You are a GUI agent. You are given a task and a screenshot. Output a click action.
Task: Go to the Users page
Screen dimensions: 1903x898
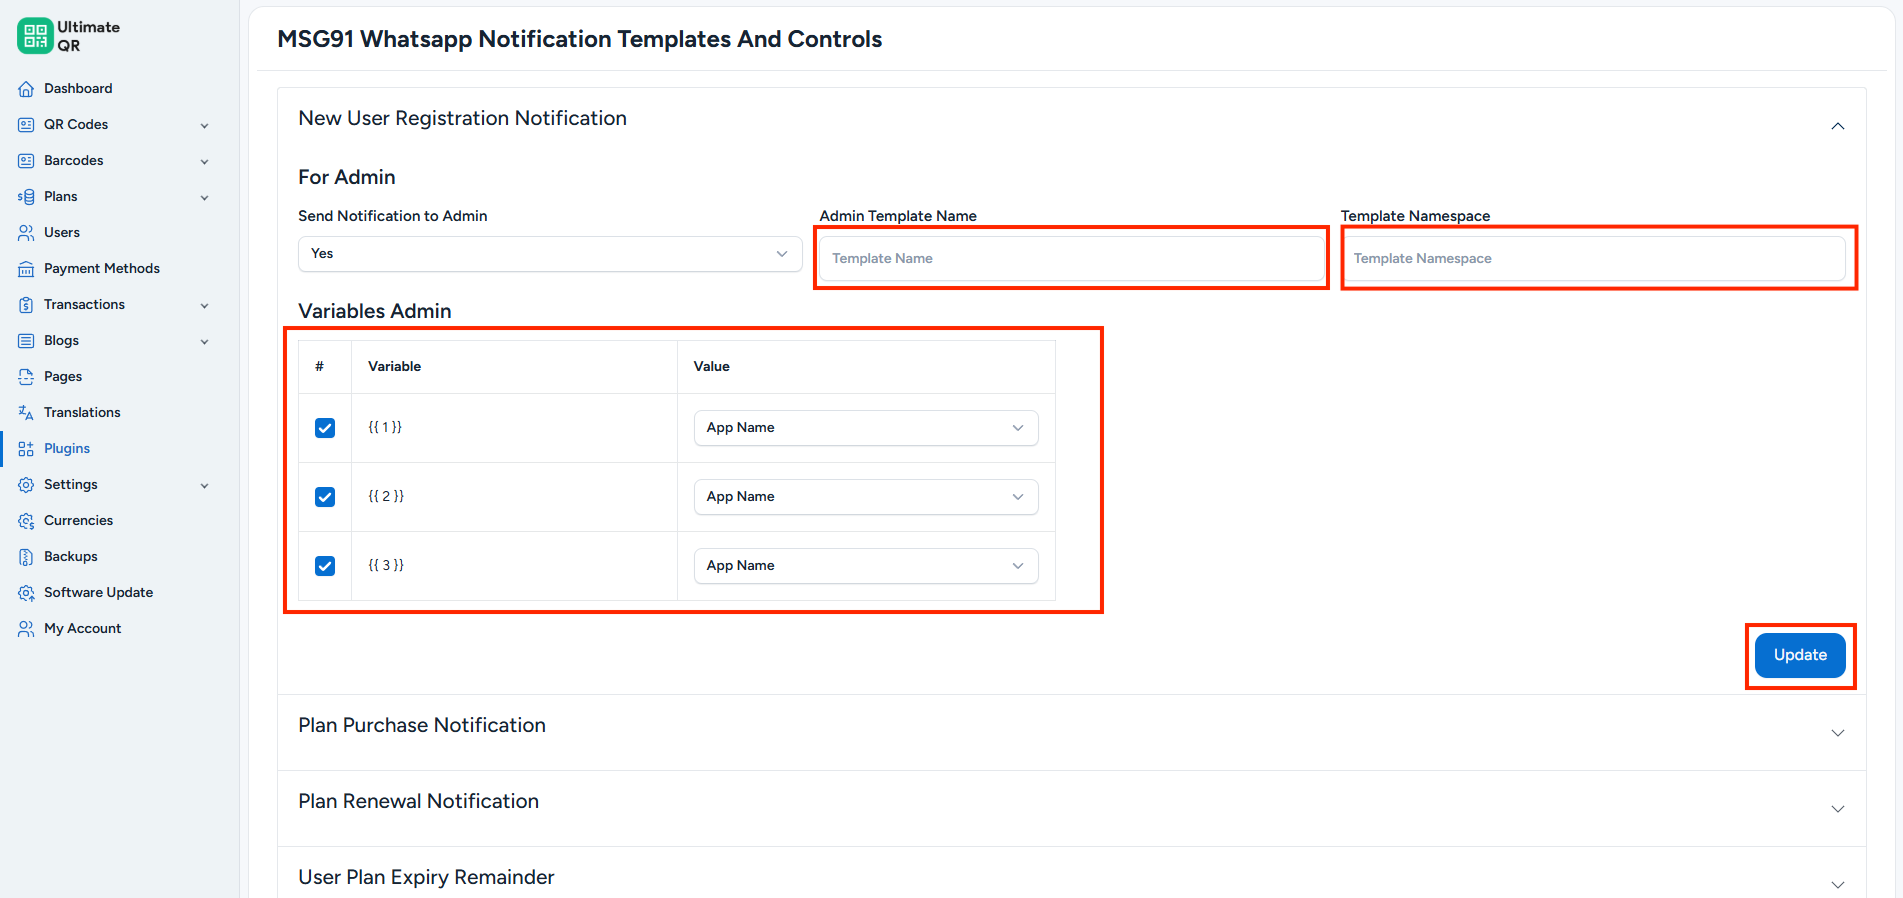click(x=62, y=232)
